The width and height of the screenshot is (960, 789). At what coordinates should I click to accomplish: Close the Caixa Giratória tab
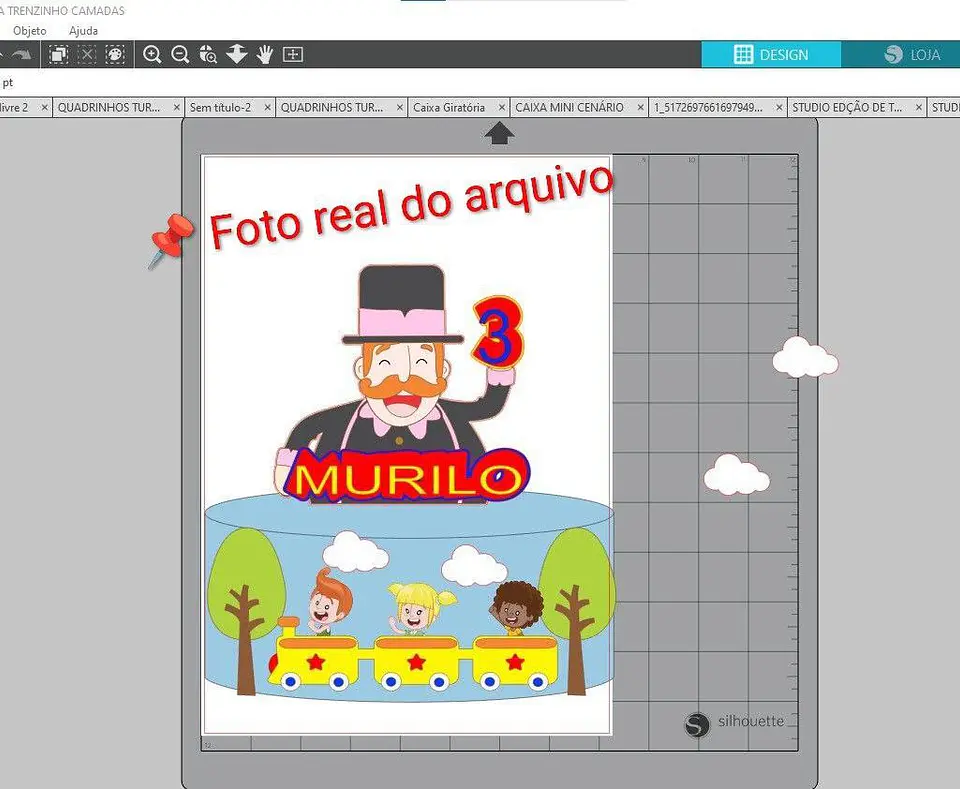pos(502,107)
